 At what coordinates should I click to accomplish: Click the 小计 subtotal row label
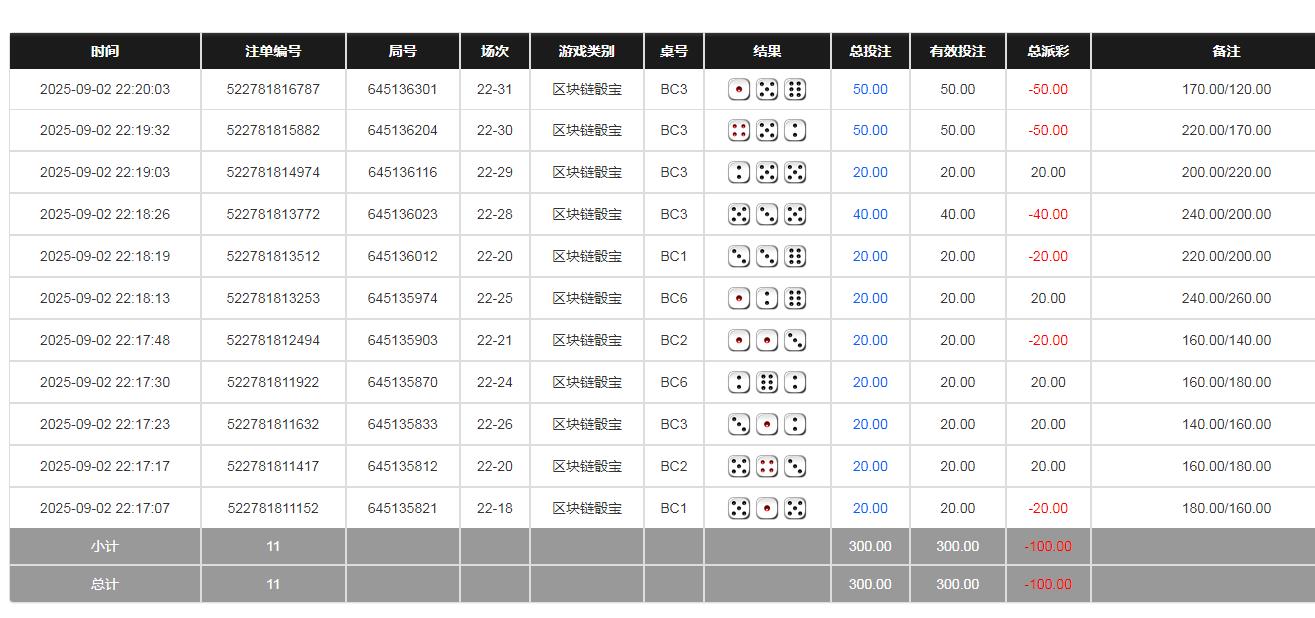[x=105, y=547]
